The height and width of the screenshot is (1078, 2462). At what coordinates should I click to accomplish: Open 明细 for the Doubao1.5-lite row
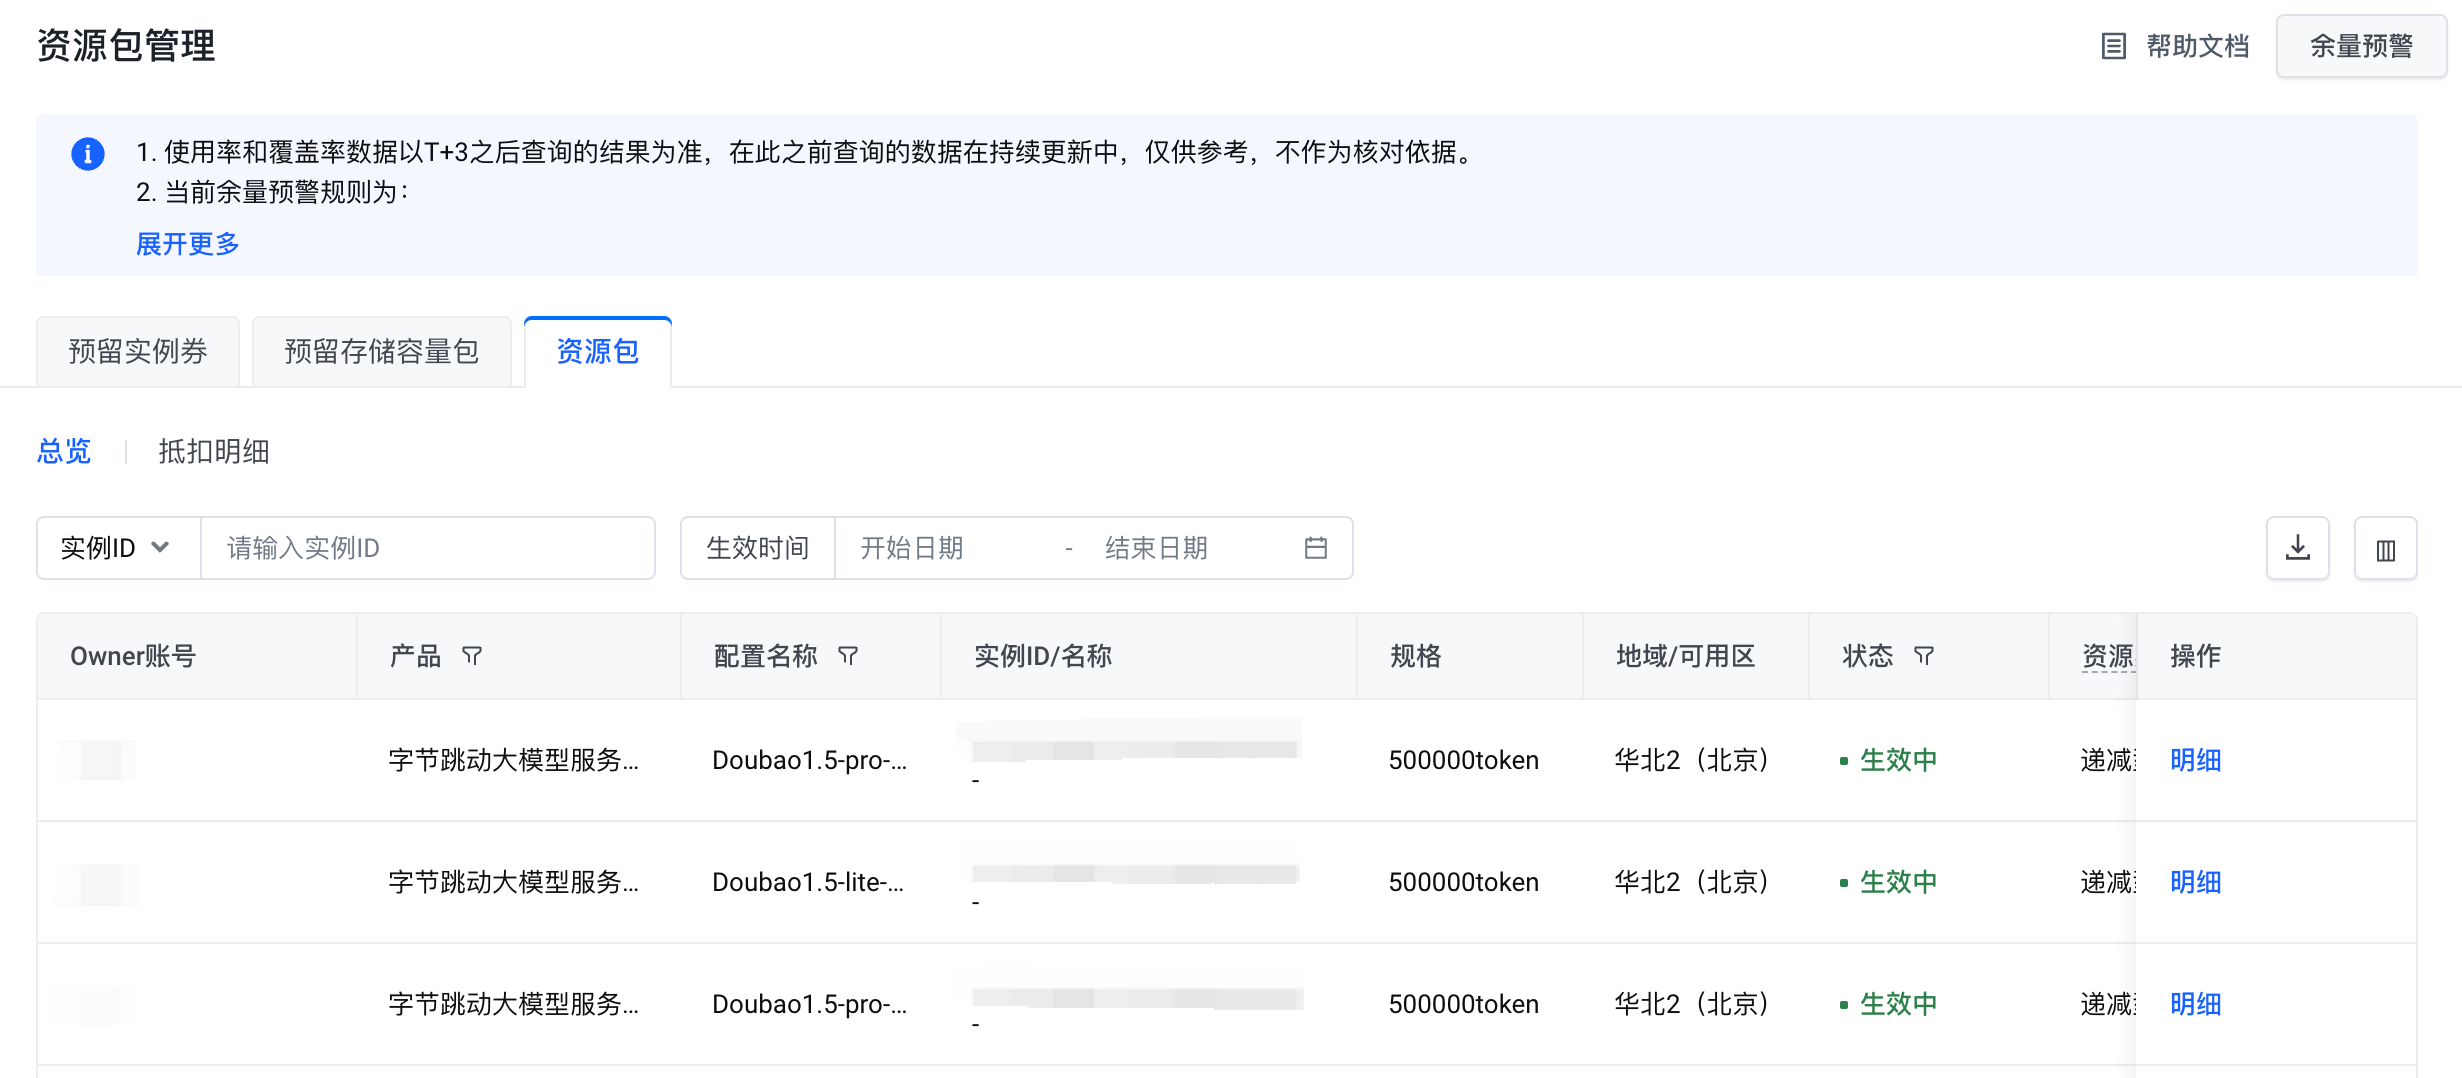2196,882
